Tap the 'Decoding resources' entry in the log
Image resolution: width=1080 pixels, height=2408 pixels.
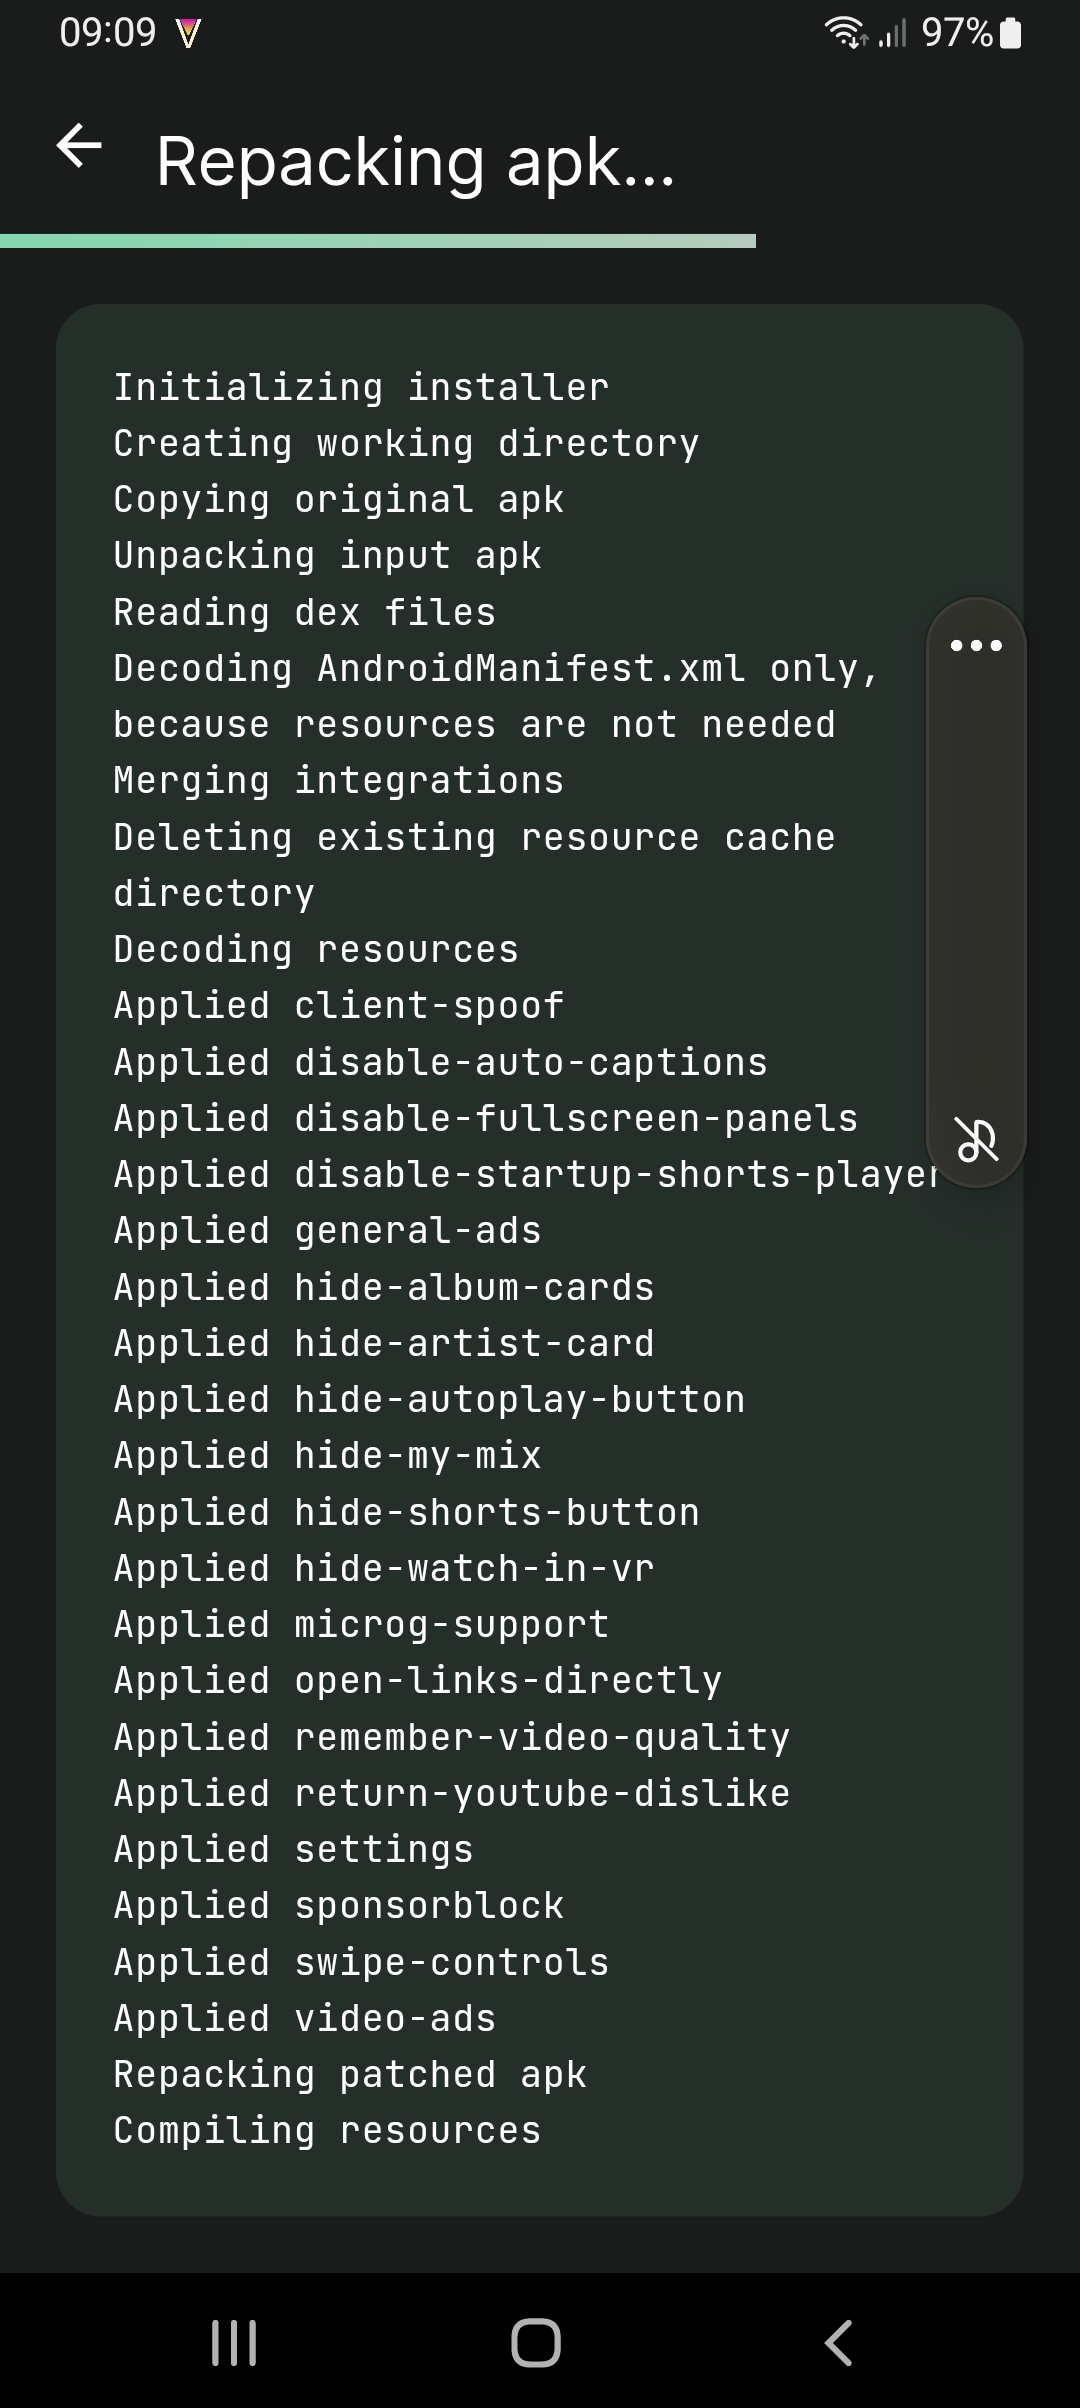(315, 948)
